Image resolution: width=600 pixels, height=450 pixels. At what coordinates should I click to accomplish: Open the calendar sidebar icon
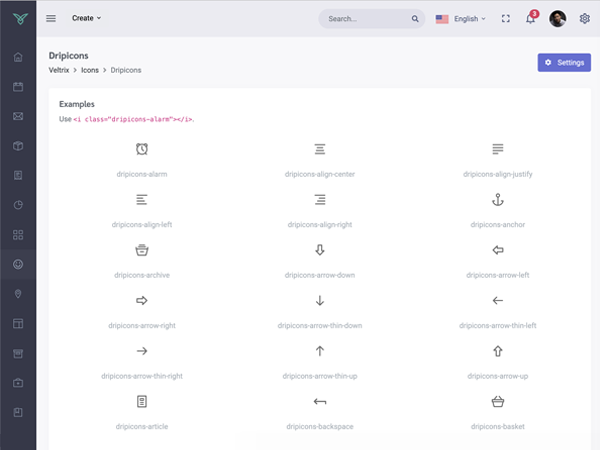tap(18, 87)
